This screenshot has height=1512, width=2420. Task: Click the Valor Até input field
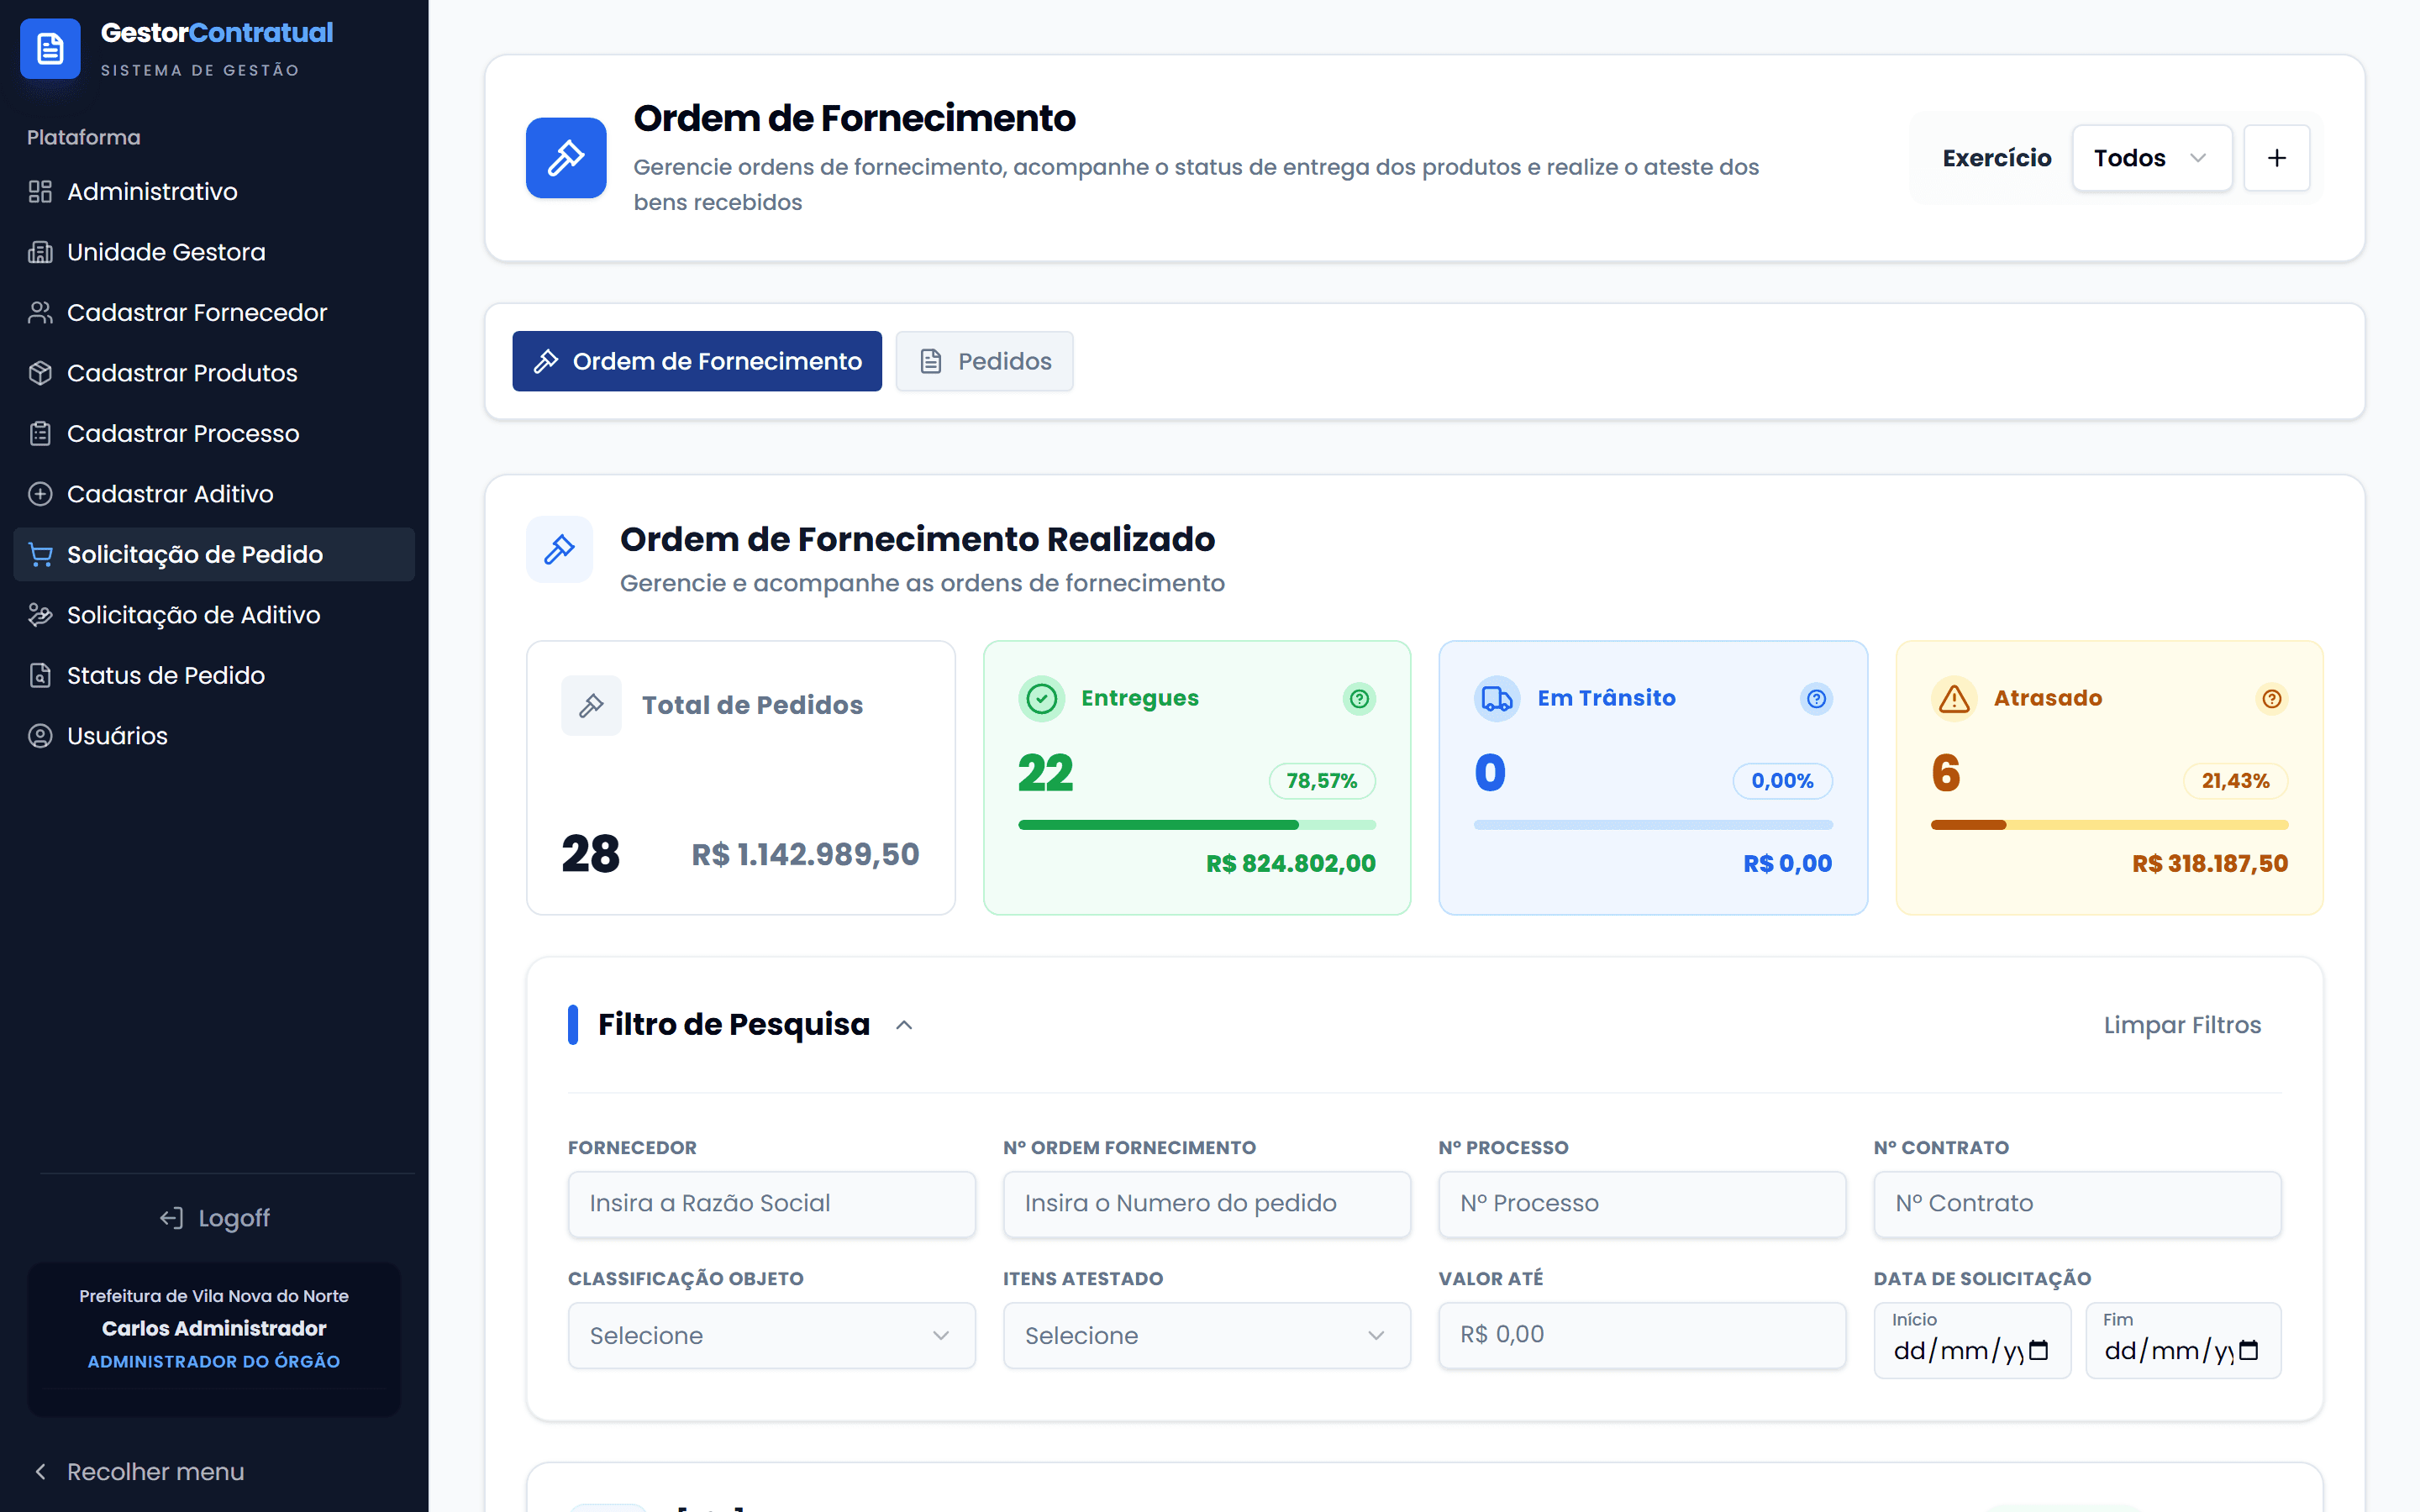(x=1641, y=1335)
